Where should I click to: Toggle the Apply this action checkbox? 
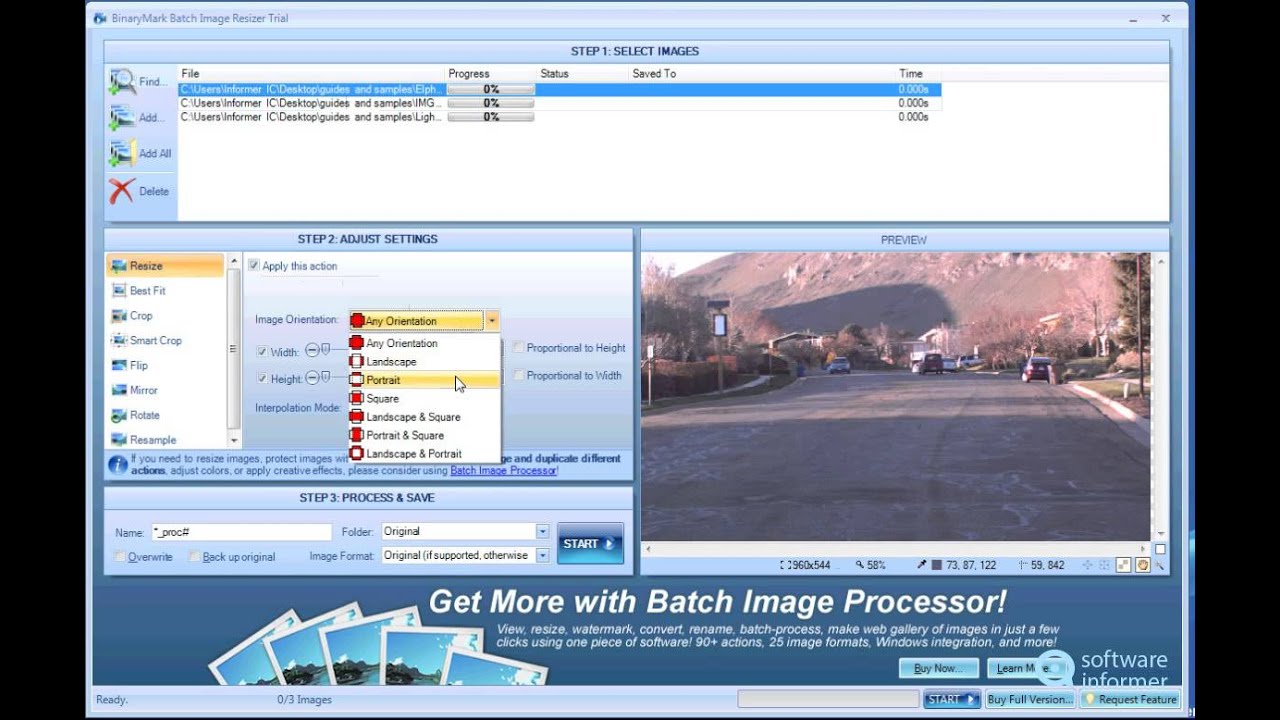(x=254, y=265)
